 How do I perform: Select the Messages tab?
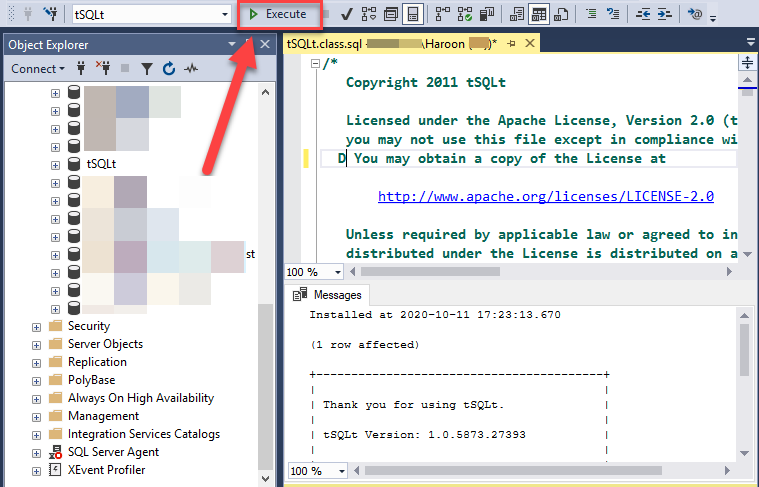[x=328, y=294]
